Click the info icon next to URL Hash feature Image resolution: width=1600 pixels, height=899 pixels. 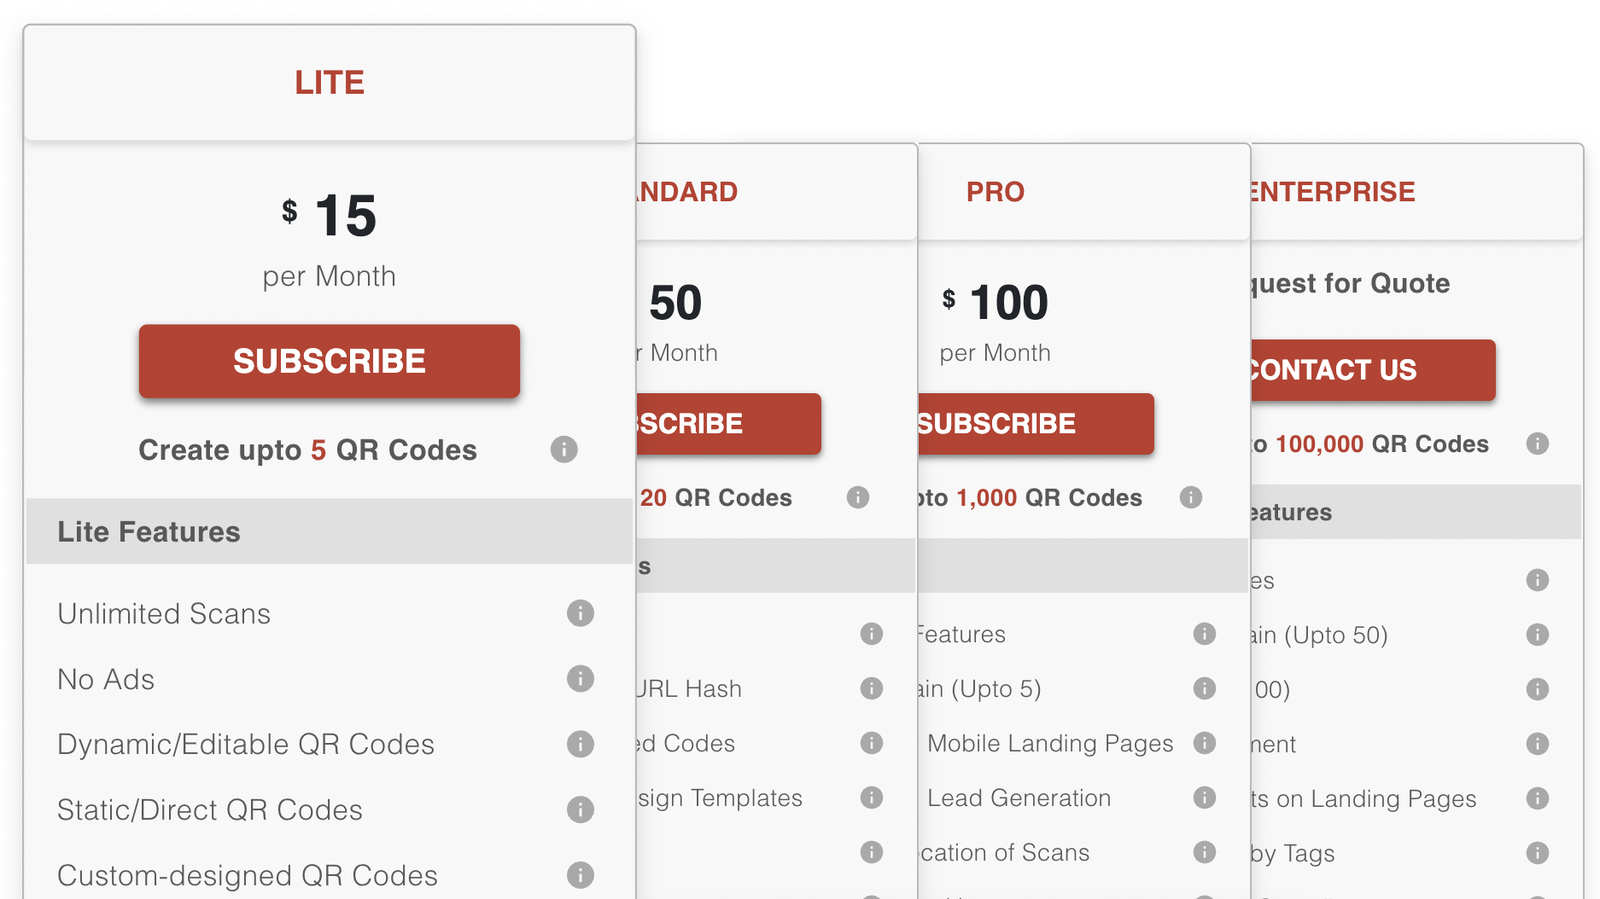tap(871, 688)
